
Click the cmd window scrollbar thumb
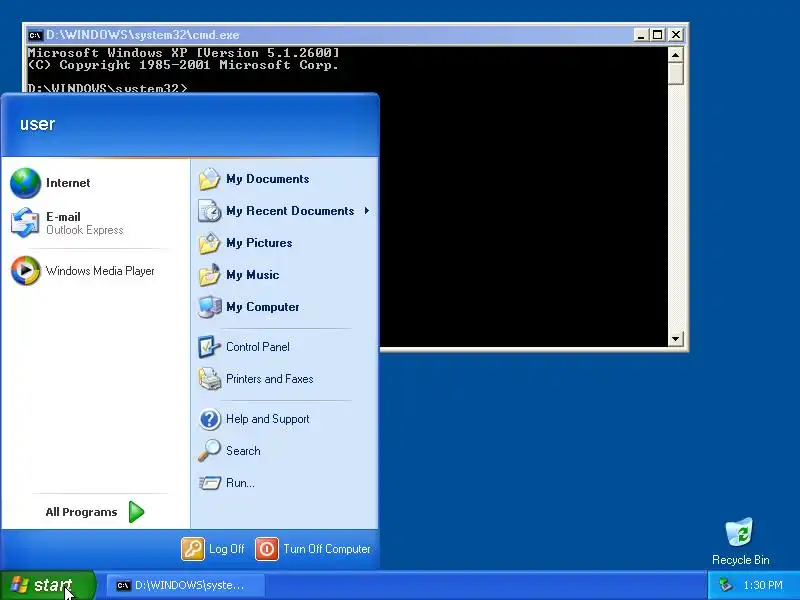point(676,73)
